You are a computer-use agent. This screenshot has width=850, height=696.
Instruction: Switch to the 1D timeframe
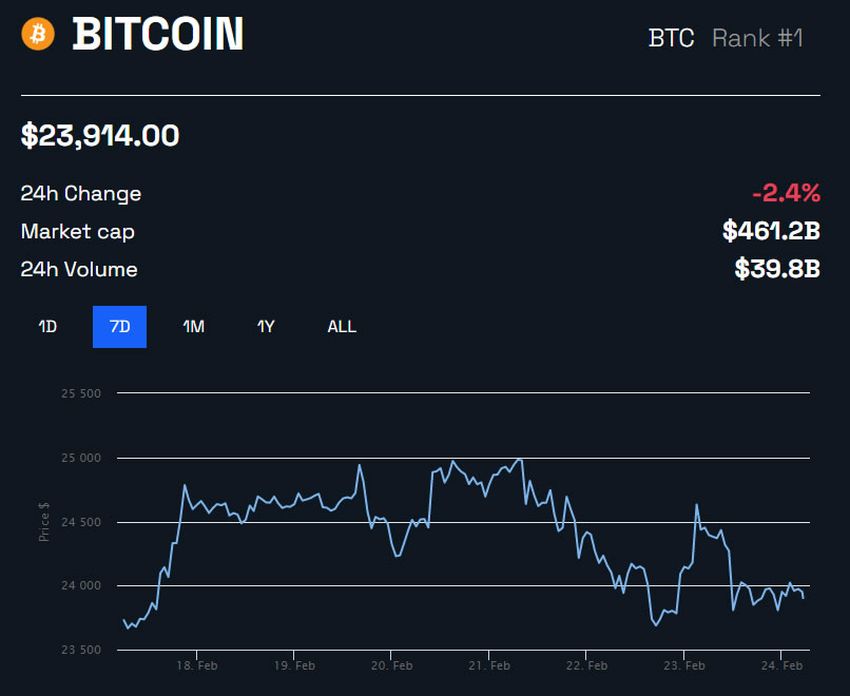point(46,326)
